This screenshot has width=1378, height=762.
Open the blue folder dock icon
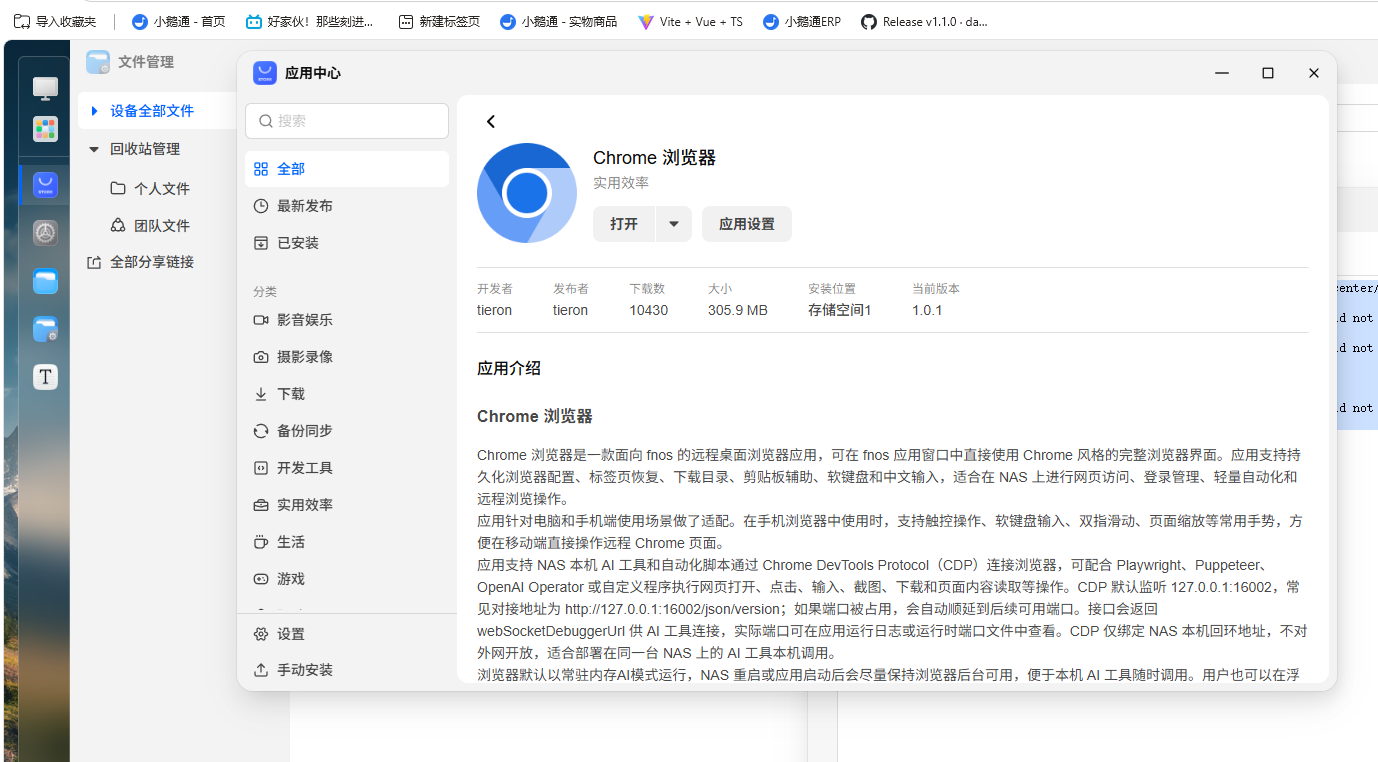[x=45, y=281]
